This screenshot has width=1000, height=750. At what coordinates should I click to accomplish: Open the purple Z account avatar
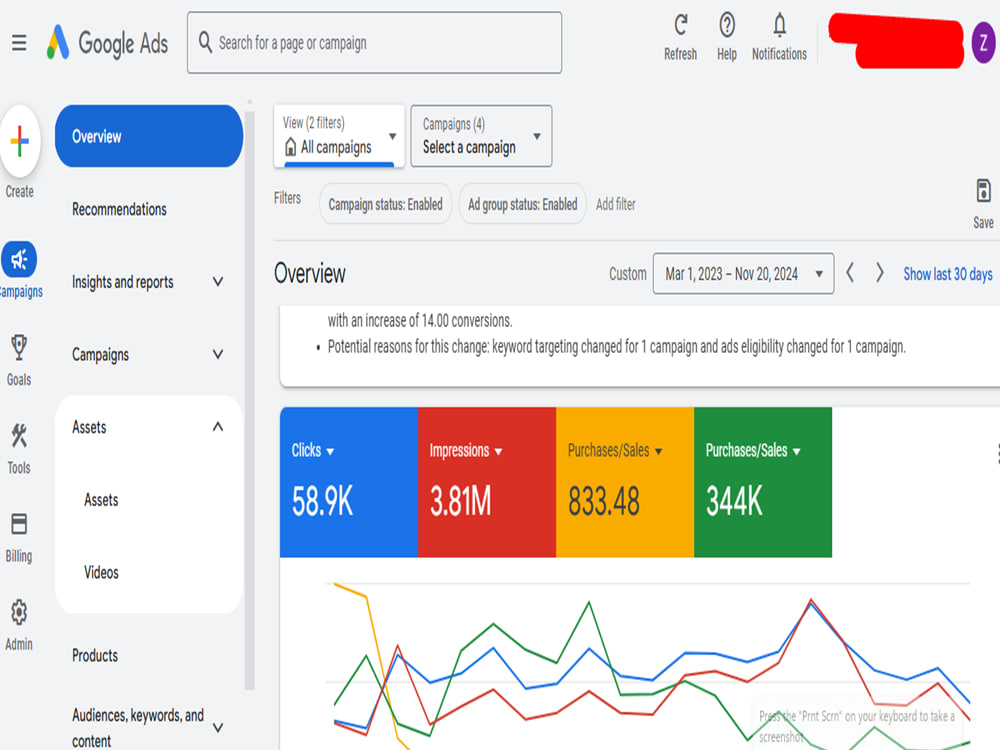pyautogui.click(x=983, y=43)
